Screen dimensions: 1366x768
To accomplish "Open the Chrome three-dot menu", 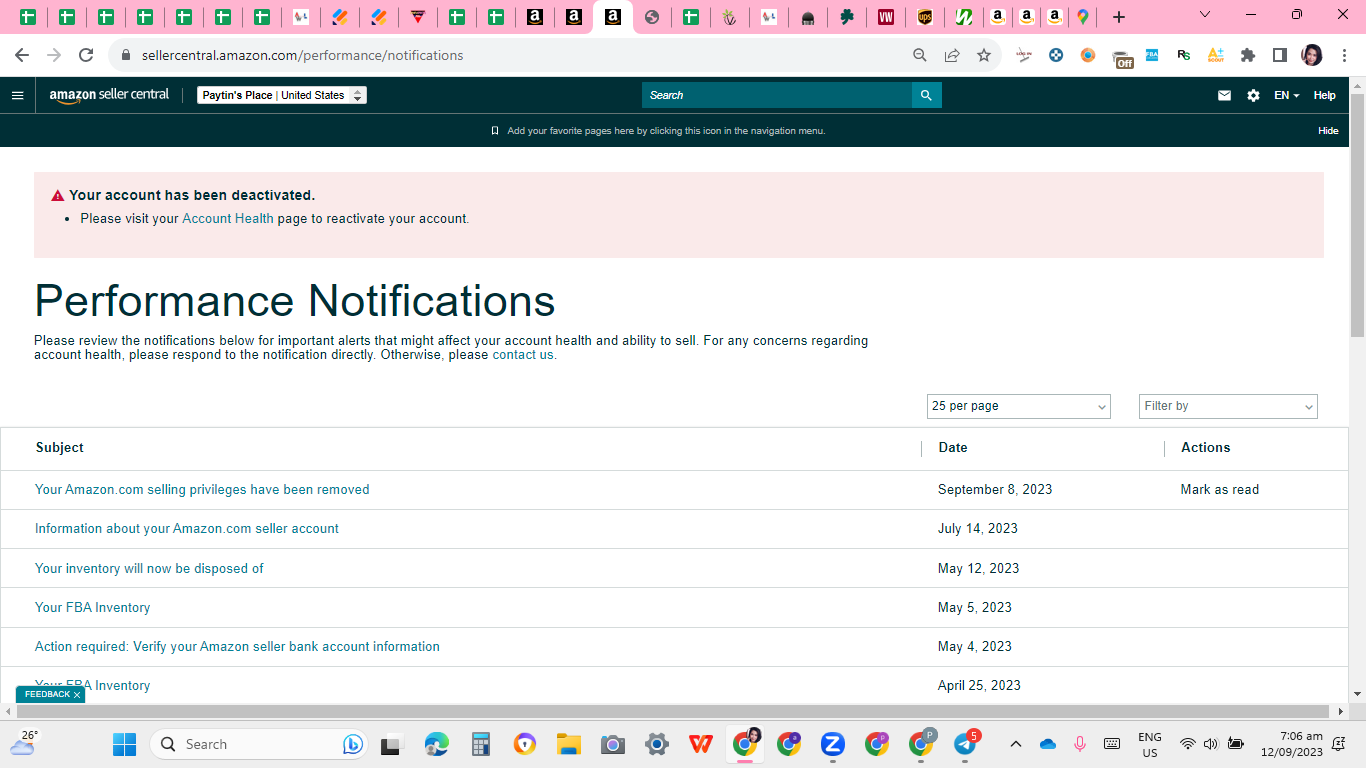I will coord(1344,55).
